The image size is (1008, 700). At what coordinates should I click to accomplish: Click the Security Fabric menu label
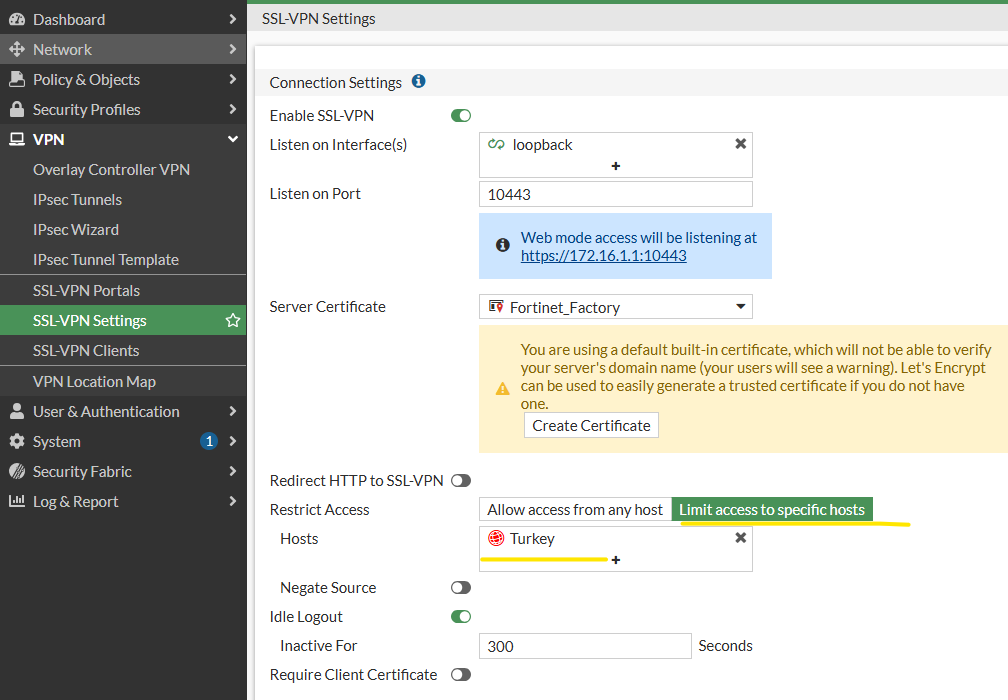(82, 472)
